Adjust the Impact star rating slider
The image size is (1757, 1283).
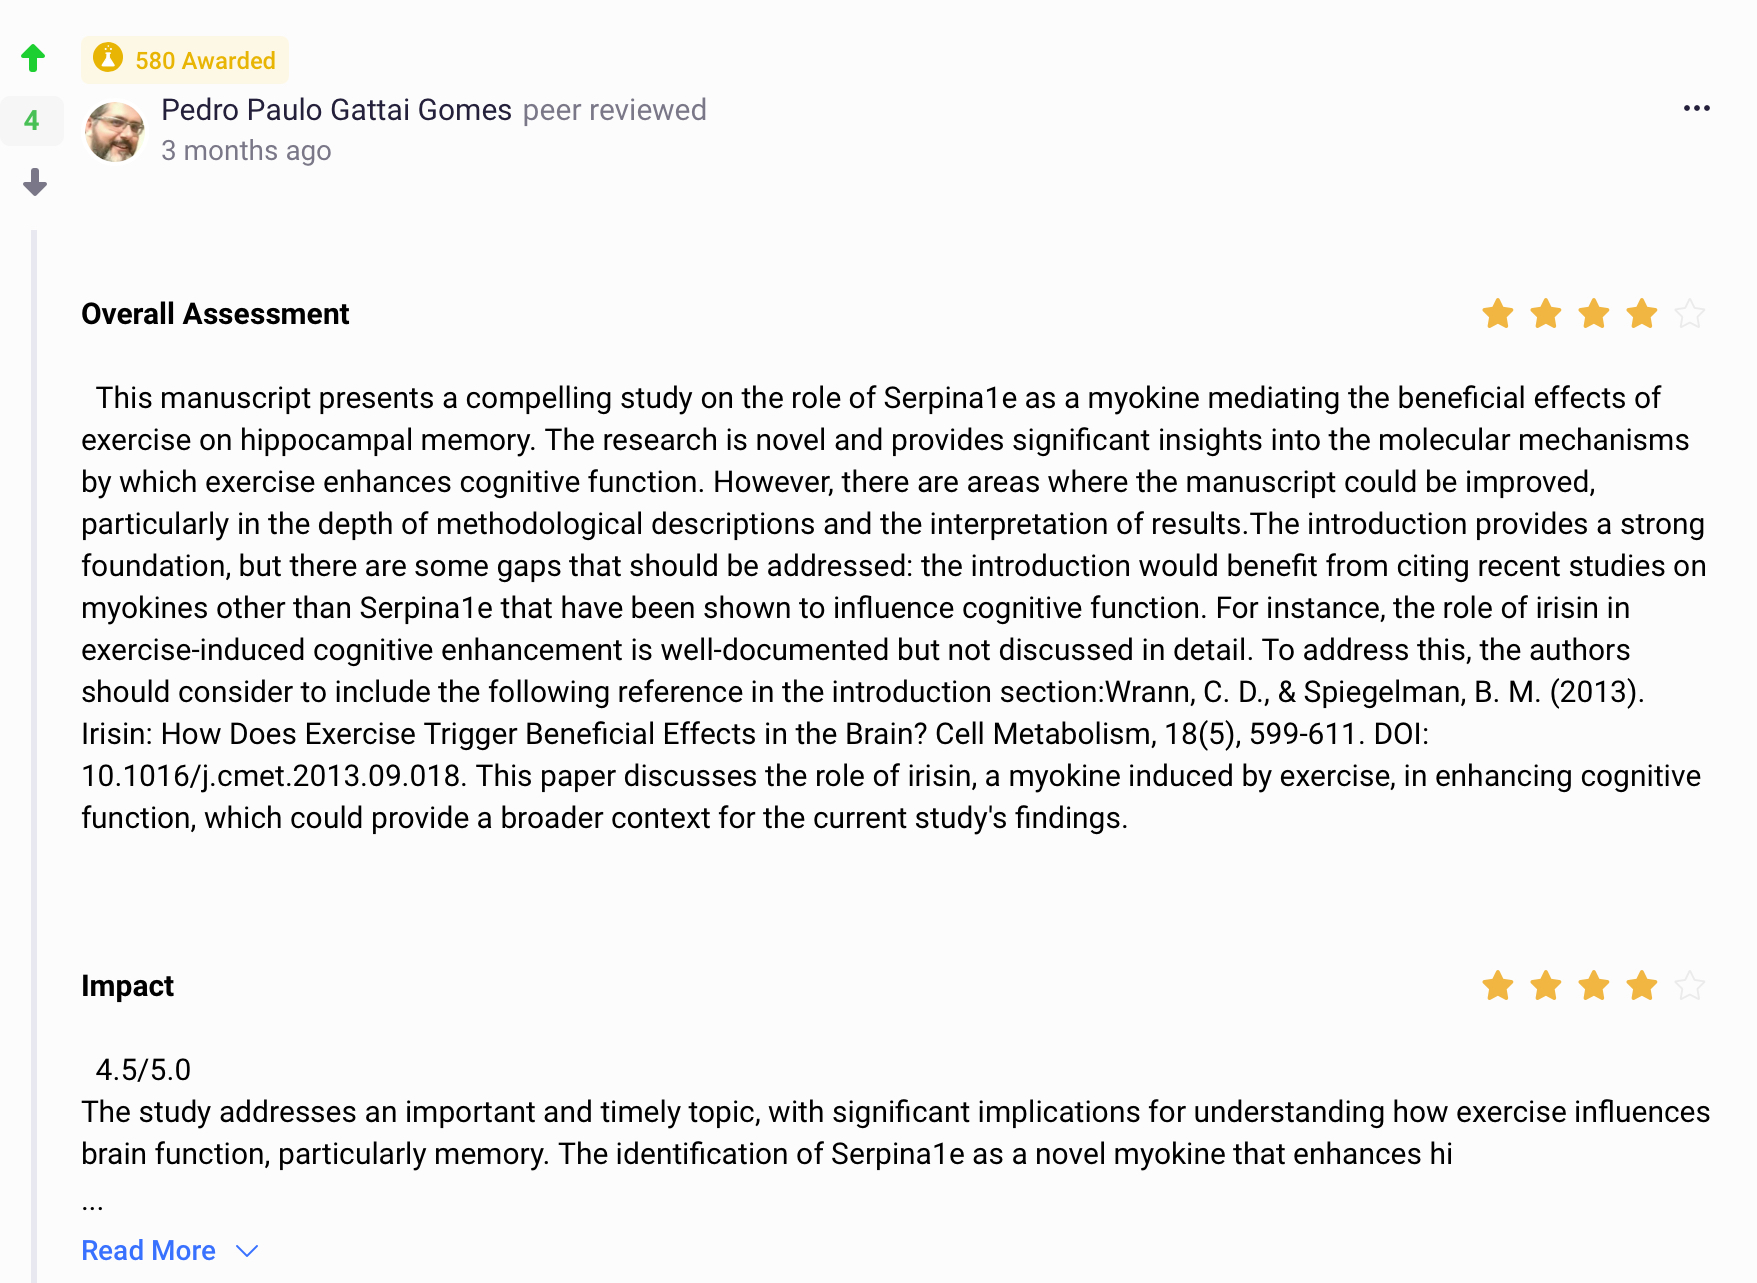[x=1593, y=986]
